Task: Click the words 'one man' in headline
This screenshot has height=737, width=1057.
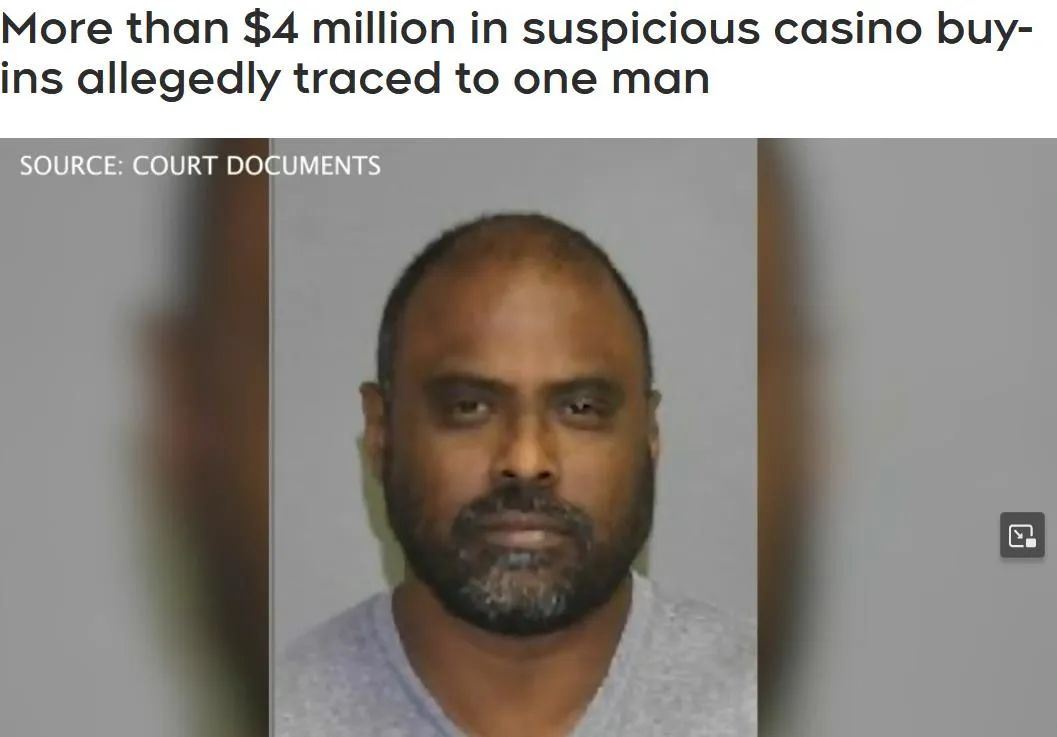Action: coord(611,80)
